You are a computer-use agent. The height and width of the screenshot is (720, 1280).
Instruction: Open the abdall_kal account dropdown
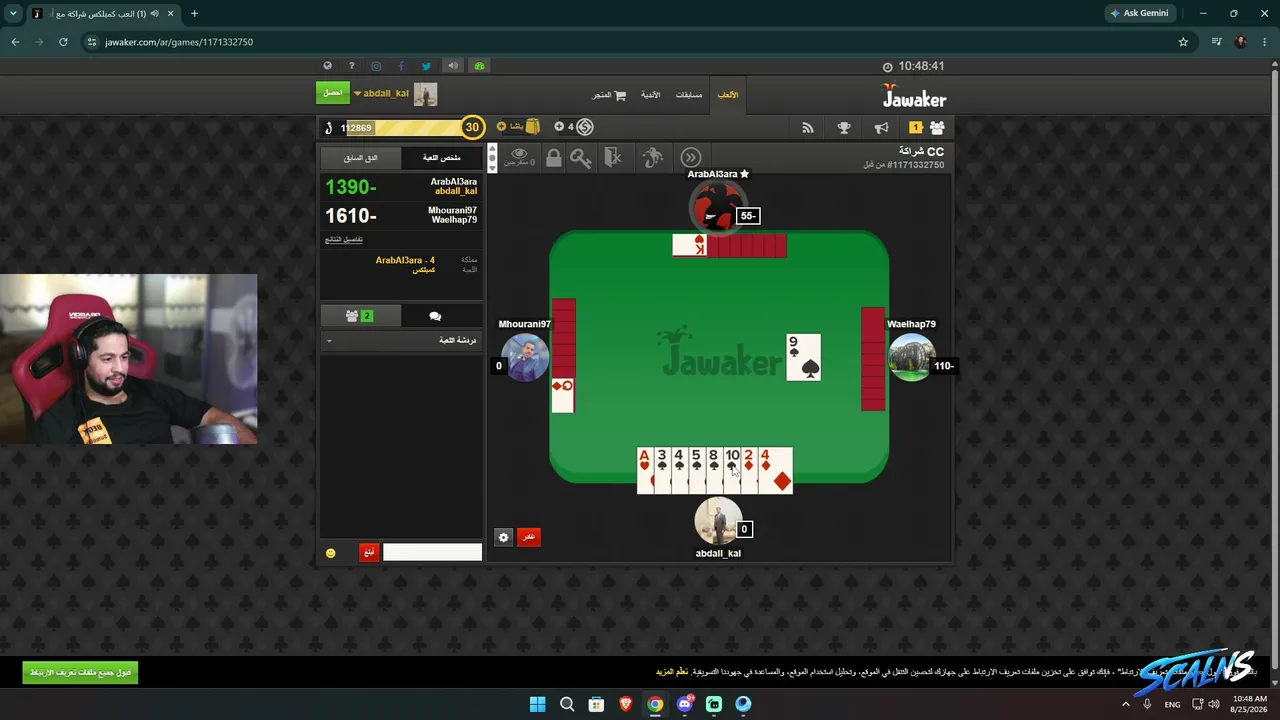(381, 93)
